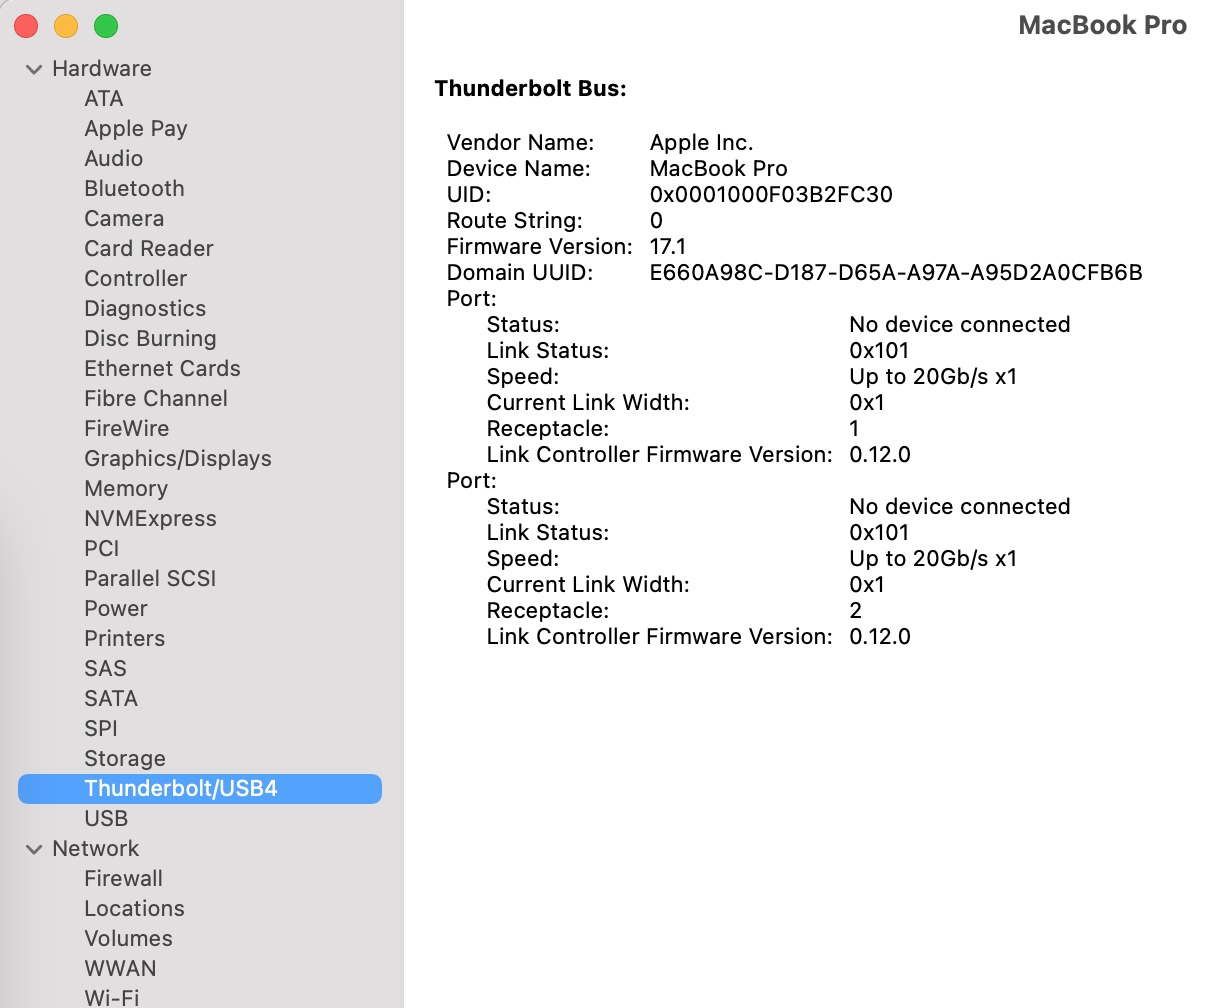
Task: Click the Vendor Name value Apple Inc.
Action: pos(702,143)
